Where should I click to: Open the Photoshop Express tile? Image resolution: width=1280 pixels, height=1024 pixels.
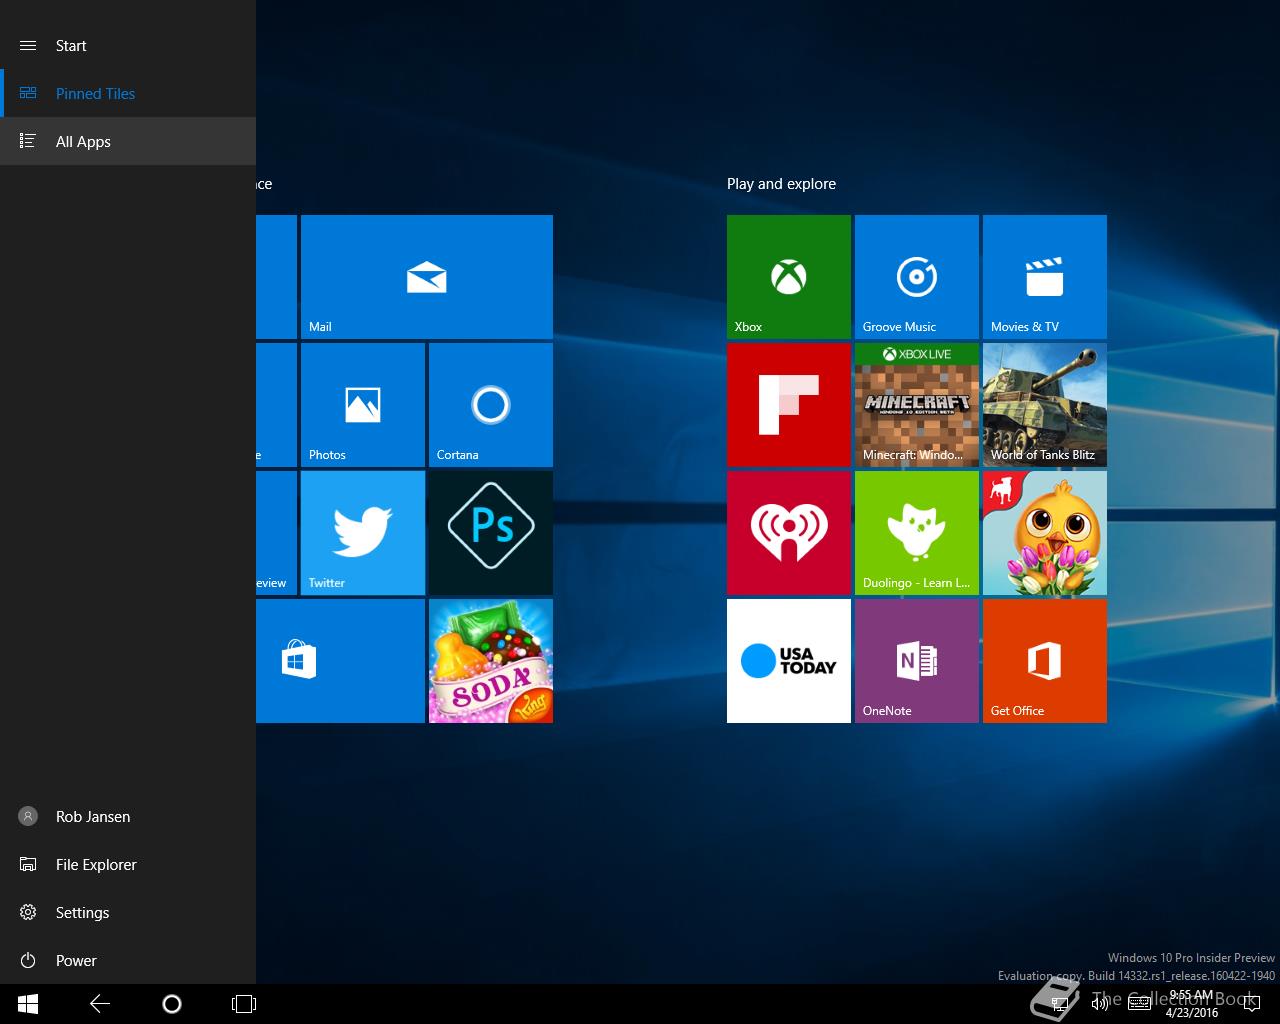(491, 533)
